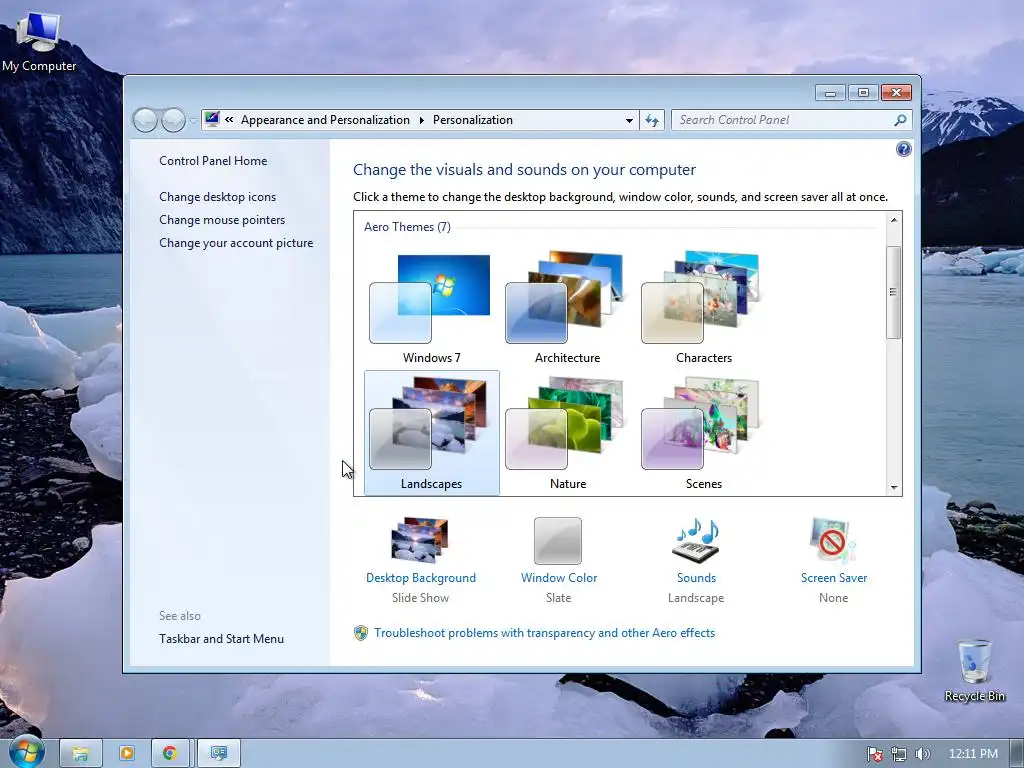This screenshot has width=1024, height=768.
Task: Click the Forward navigation button
Action: tap(173, 120)
